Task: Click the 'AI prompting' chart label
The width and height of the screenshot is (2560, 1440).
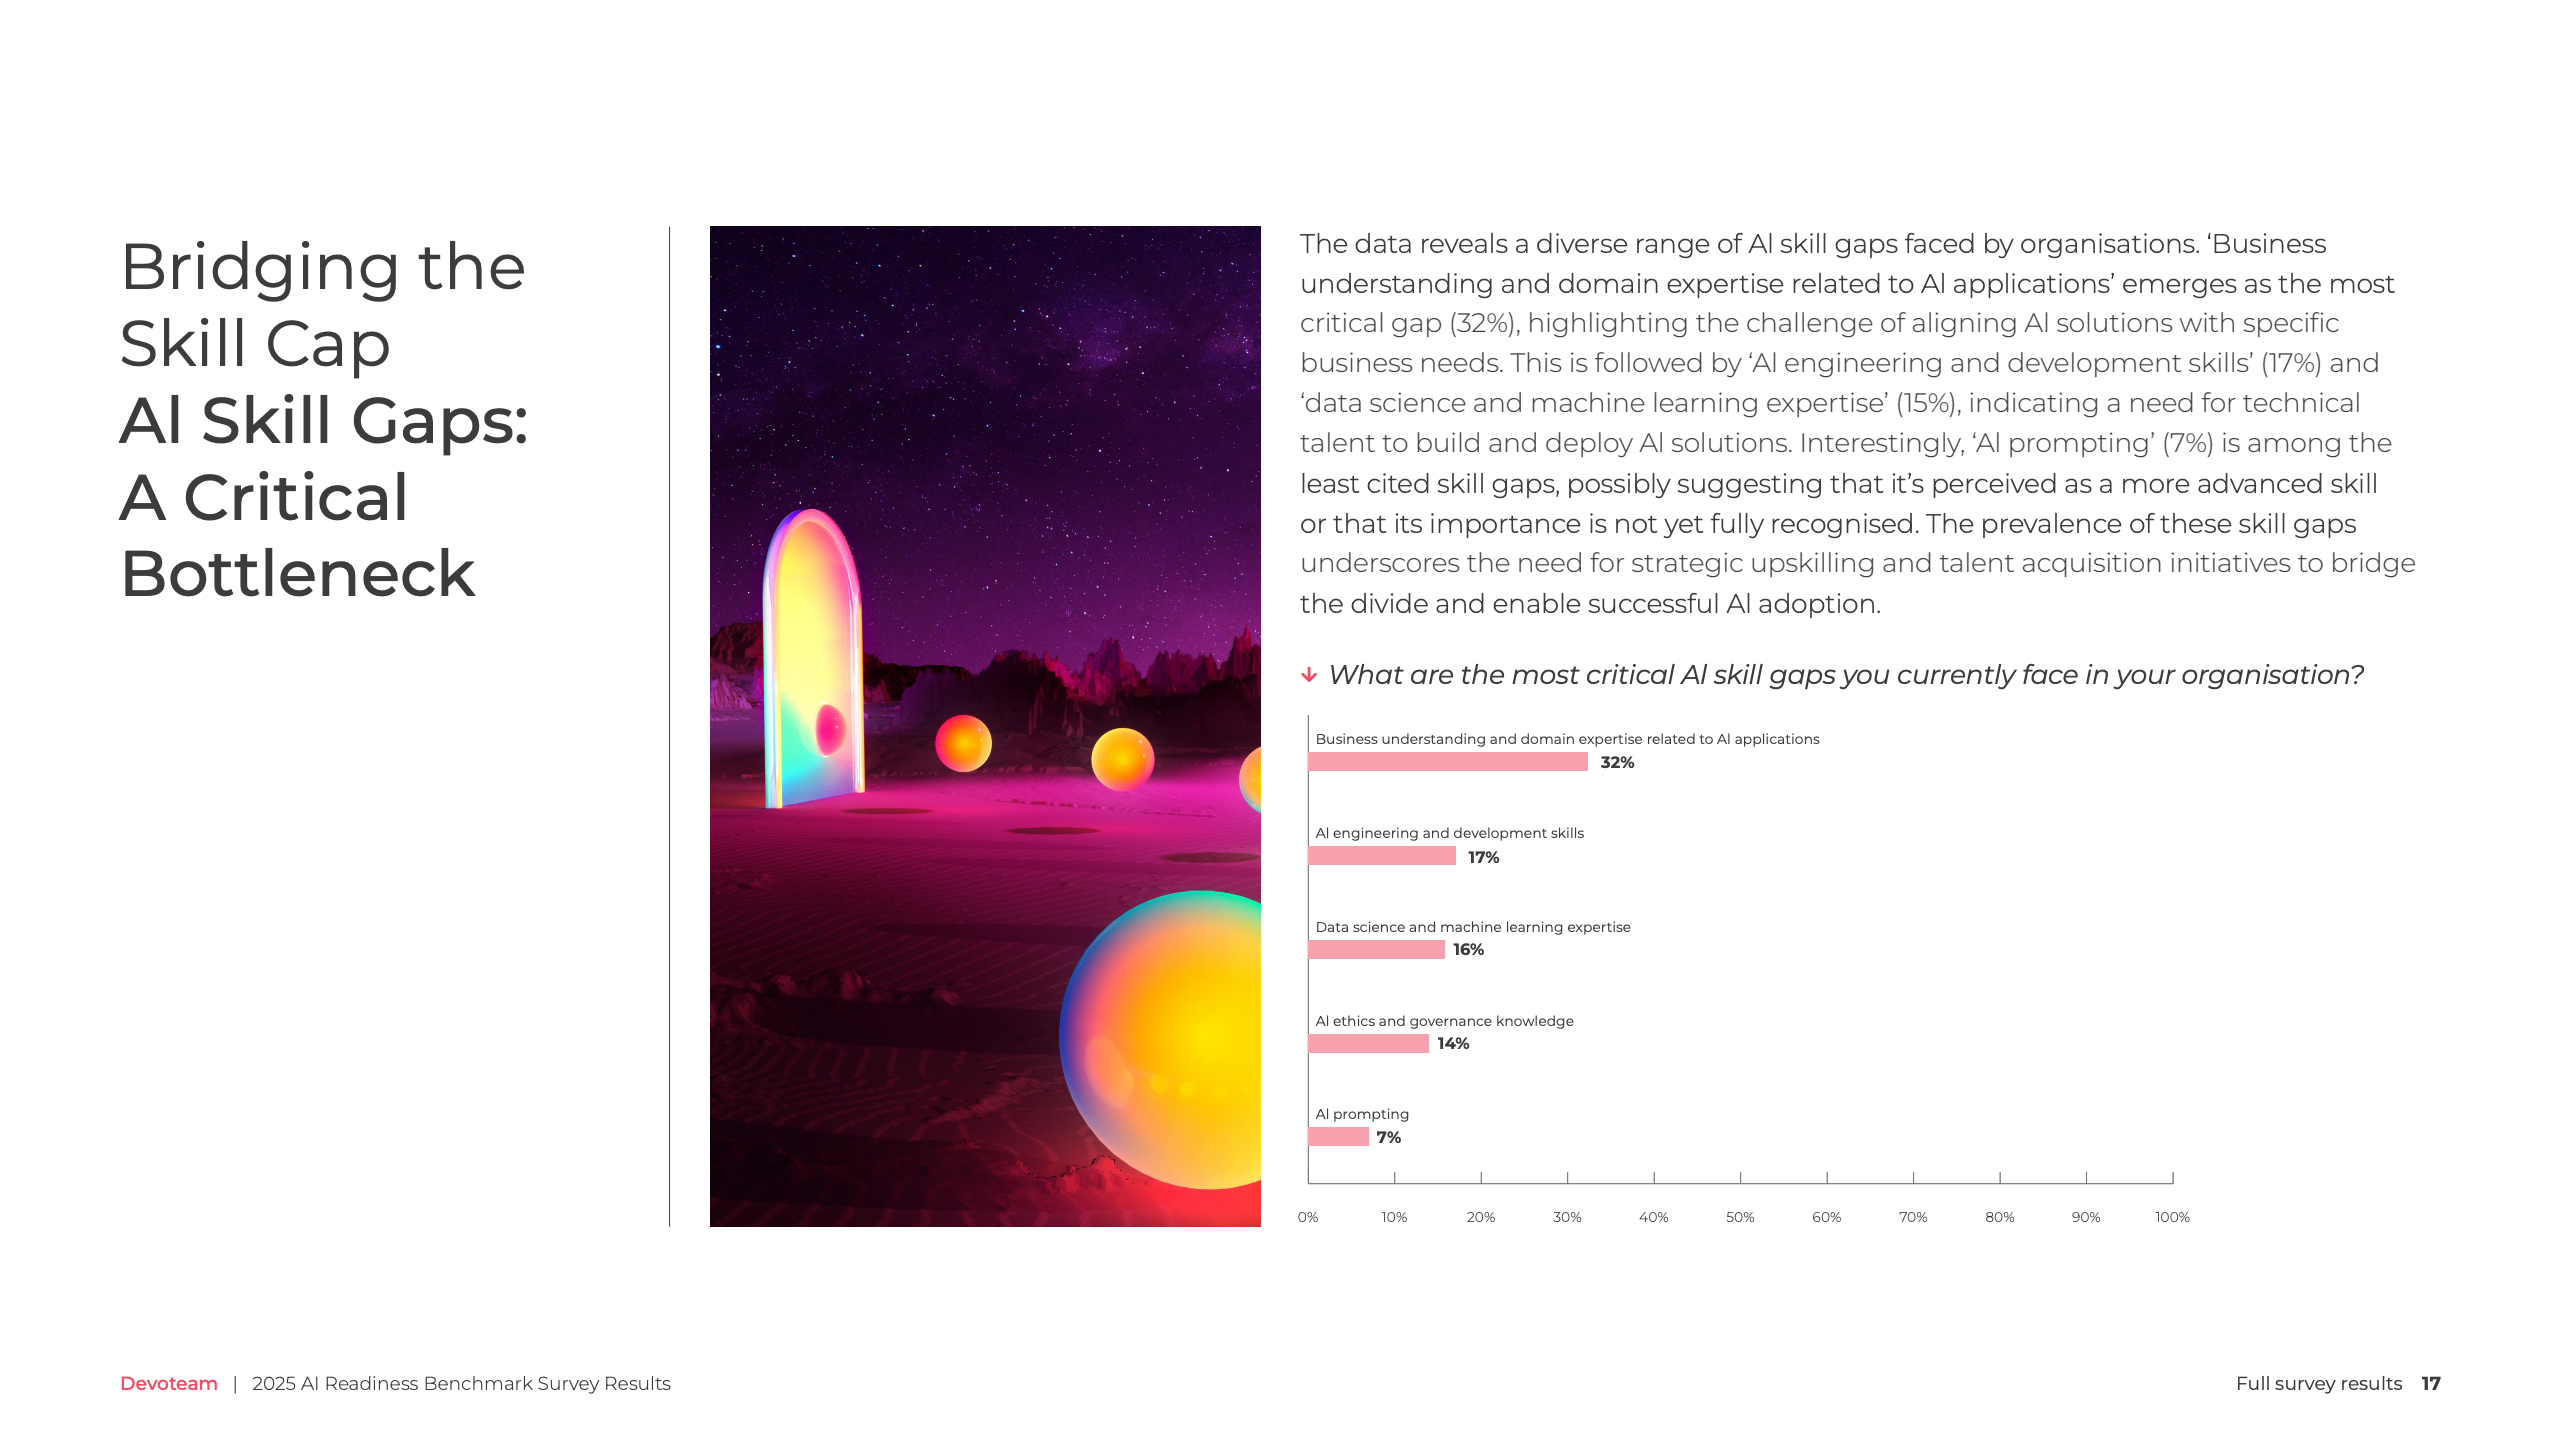Action: point(1362,1114)
